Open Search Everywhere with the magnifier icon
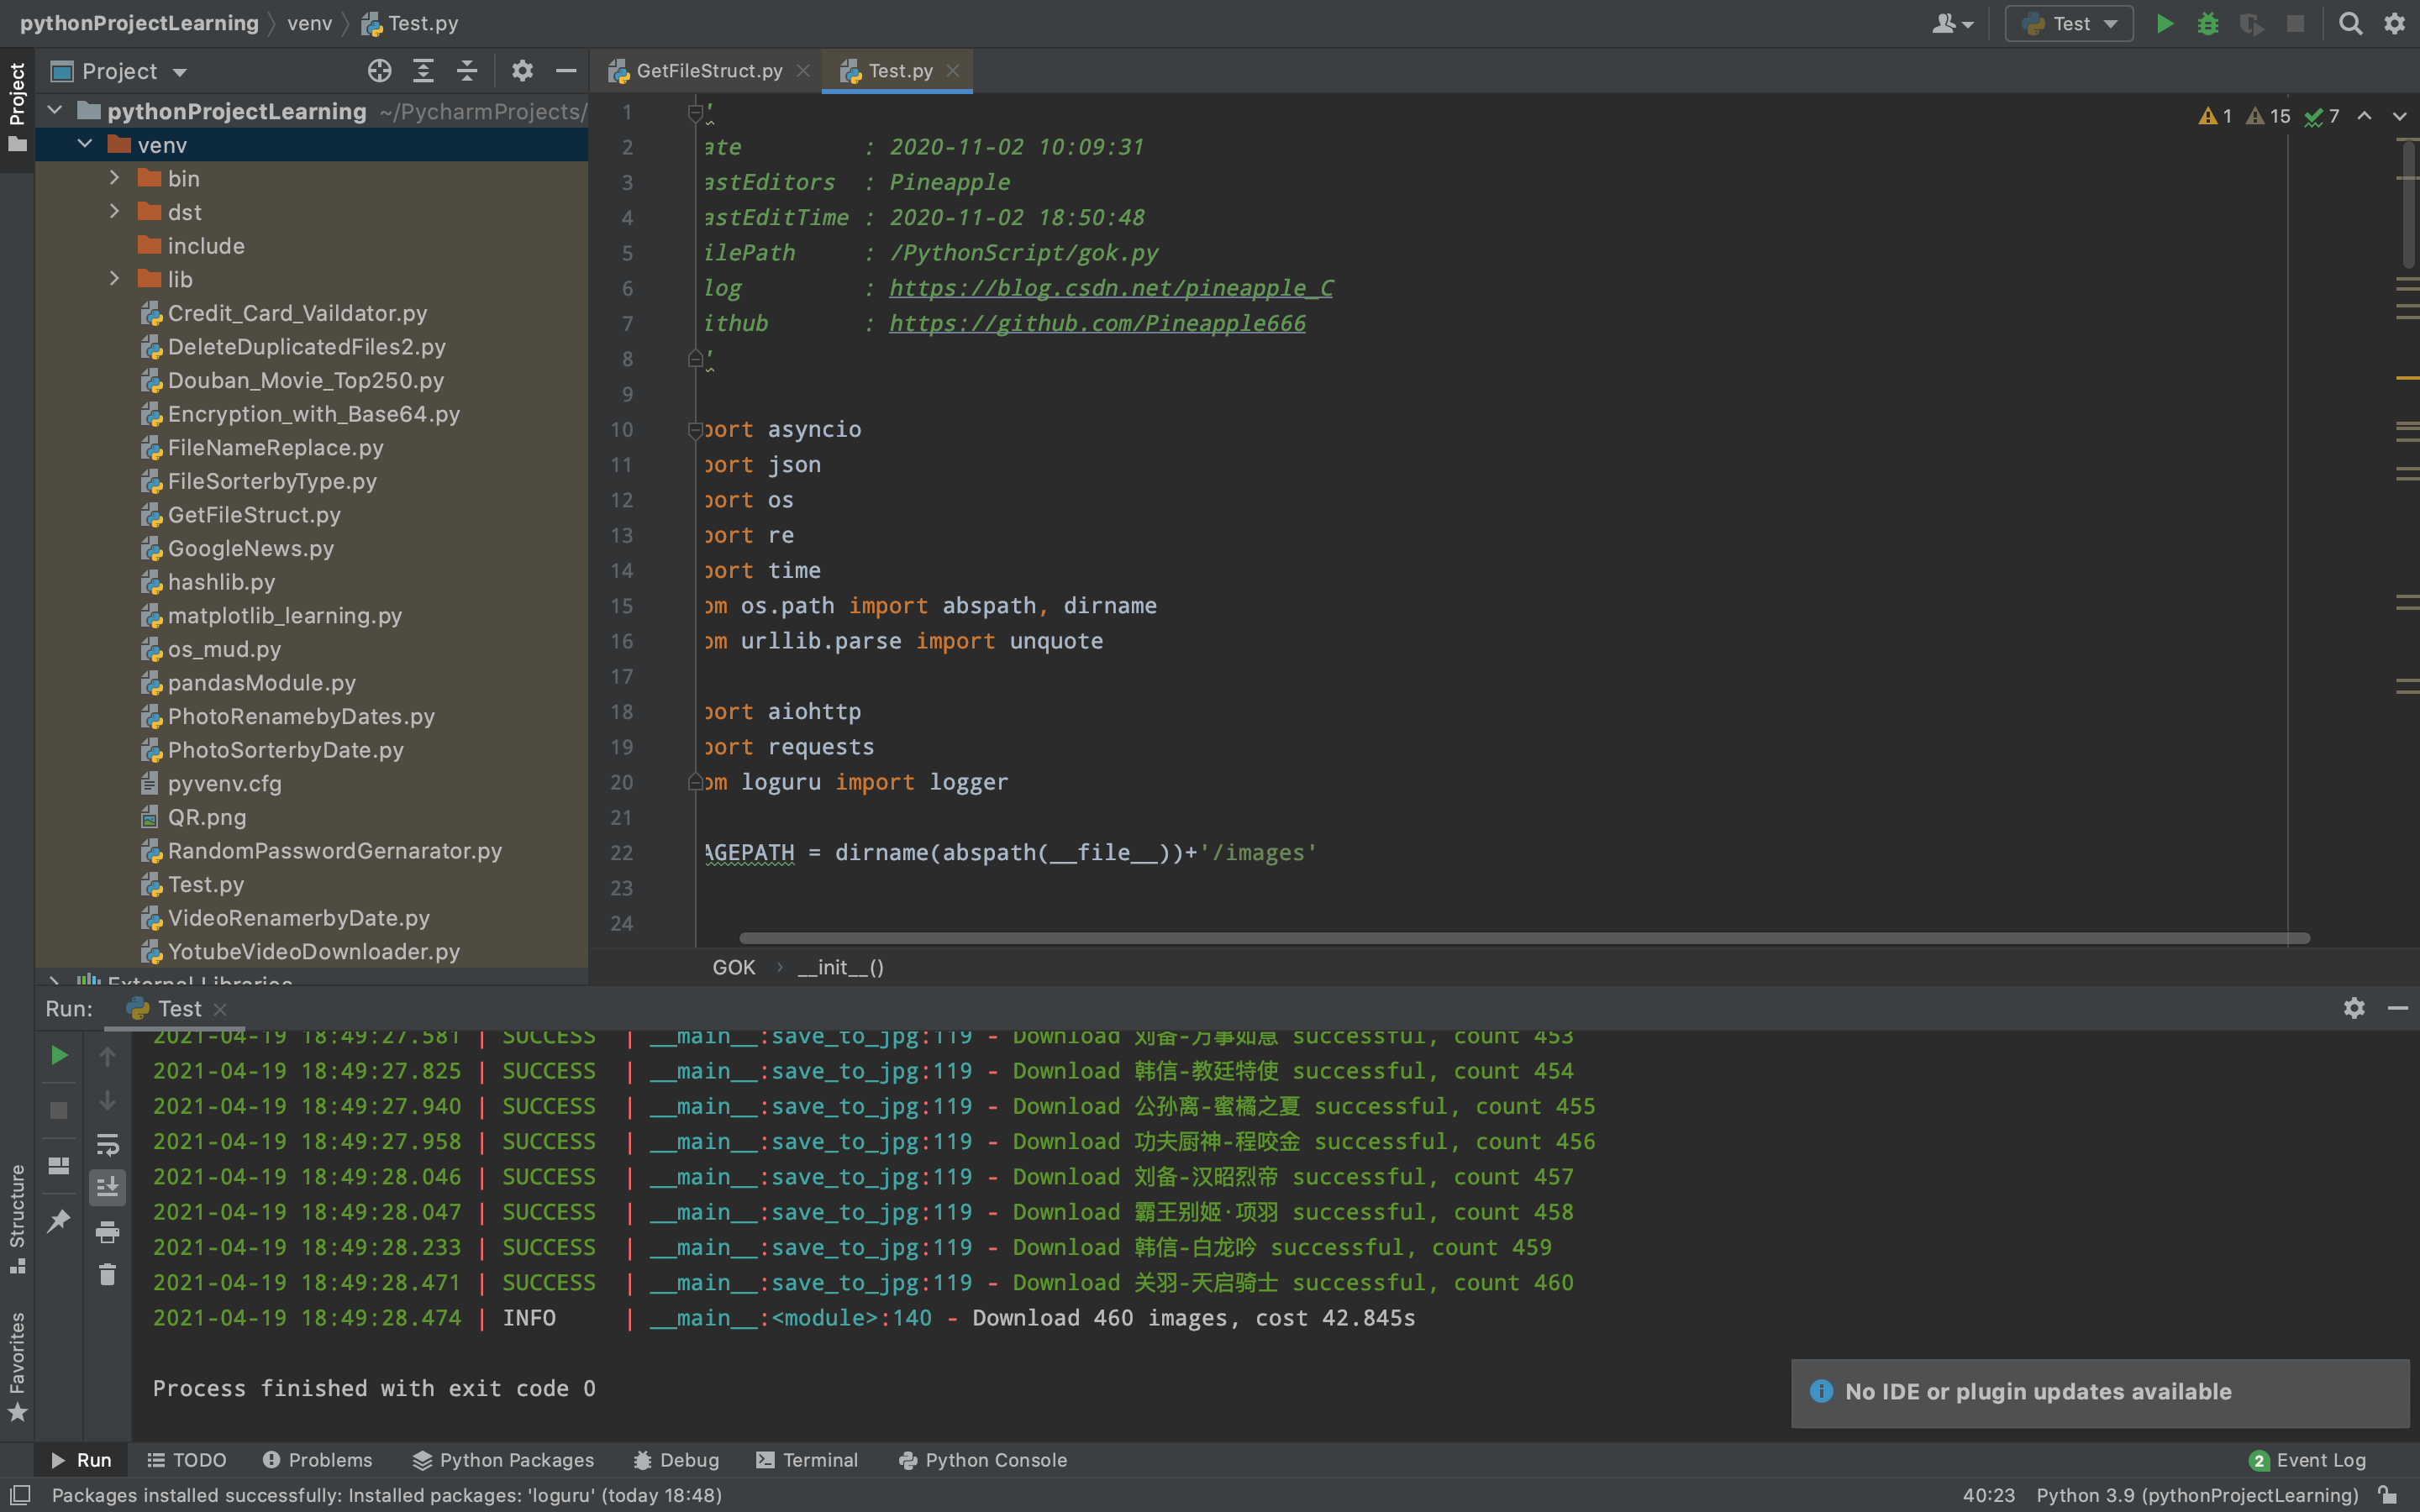 coord(2351,24)
